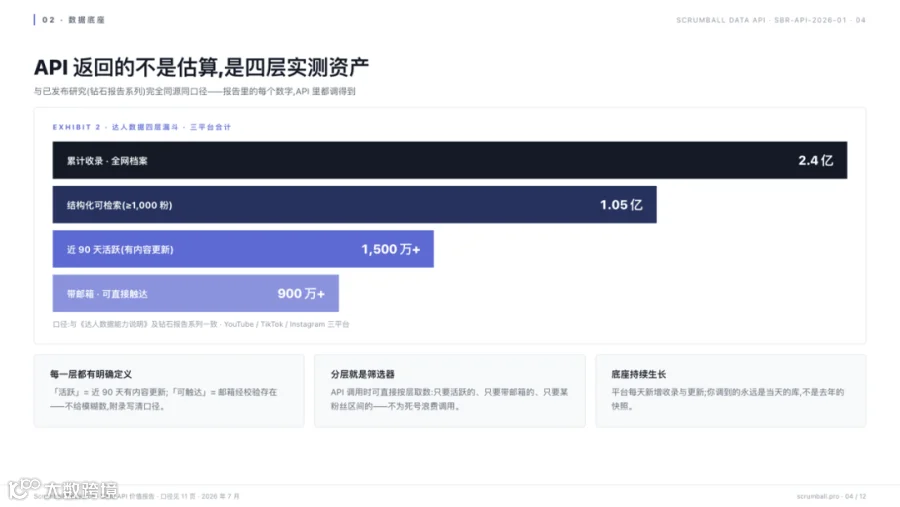Select the '1.05 亿' value
The height and width of the screenshot is (507, 900).
[x=621, y=204]
